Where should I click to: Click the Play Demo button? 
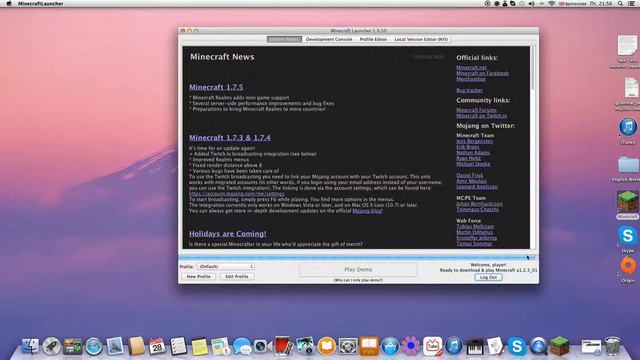358,269
